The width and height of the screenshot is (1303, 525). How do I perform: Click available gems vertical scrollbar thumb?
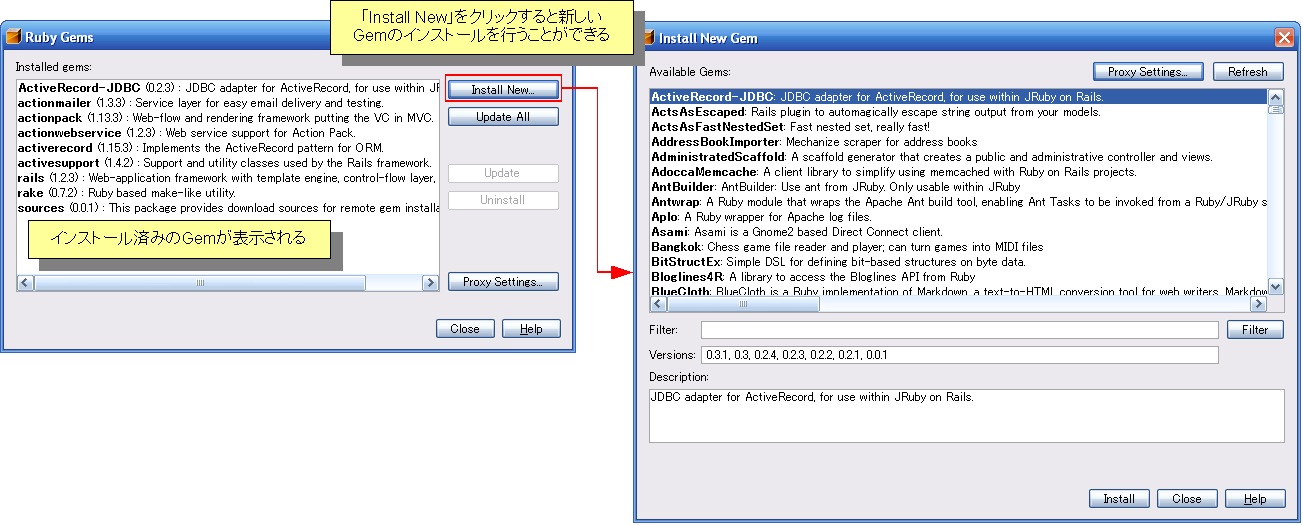click(x=1275, y=110)
